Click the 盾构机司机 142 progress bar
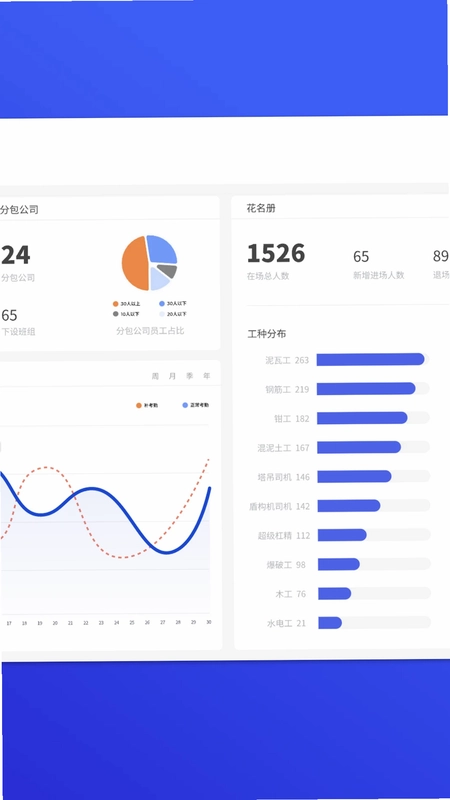This screenshot has height=800, width=450. (373, 506)
